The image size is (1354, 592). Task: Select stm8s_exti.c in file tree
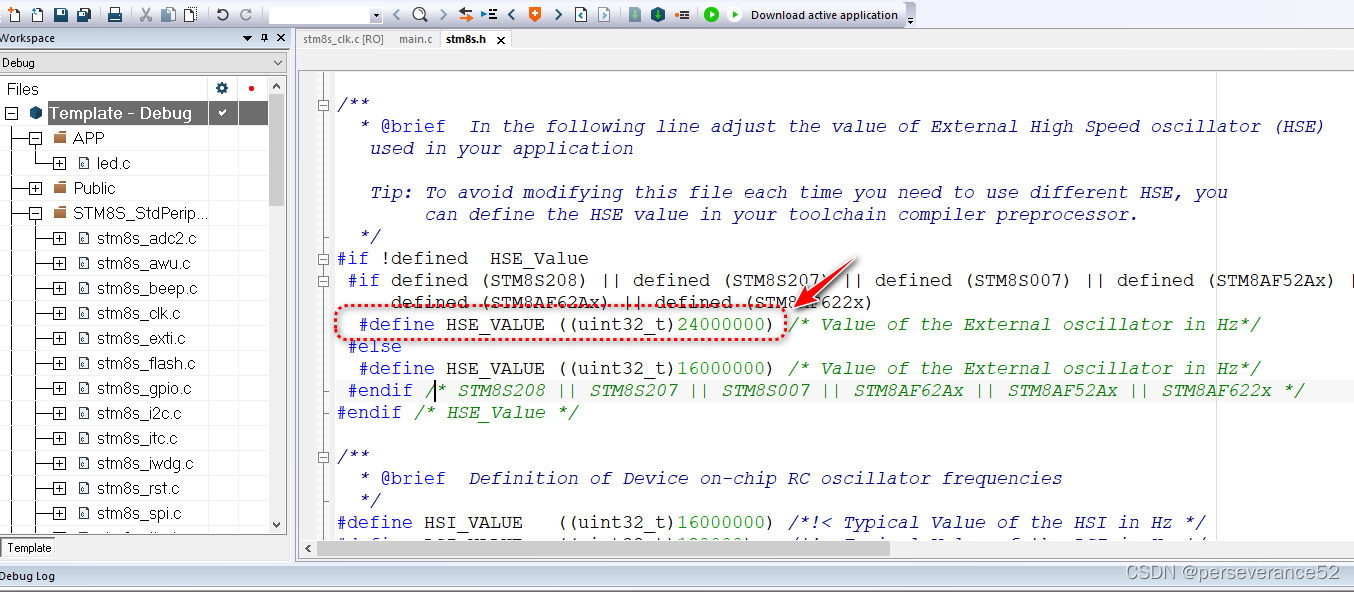(141, 339)
